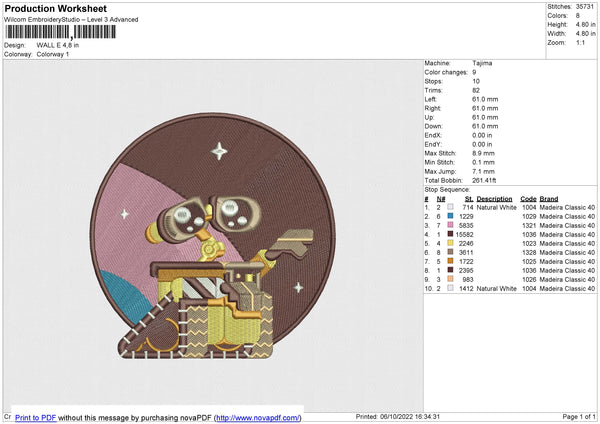The image size is (600, 424).
Task: Click code 1029 in stop row 2
Action: 529,216
